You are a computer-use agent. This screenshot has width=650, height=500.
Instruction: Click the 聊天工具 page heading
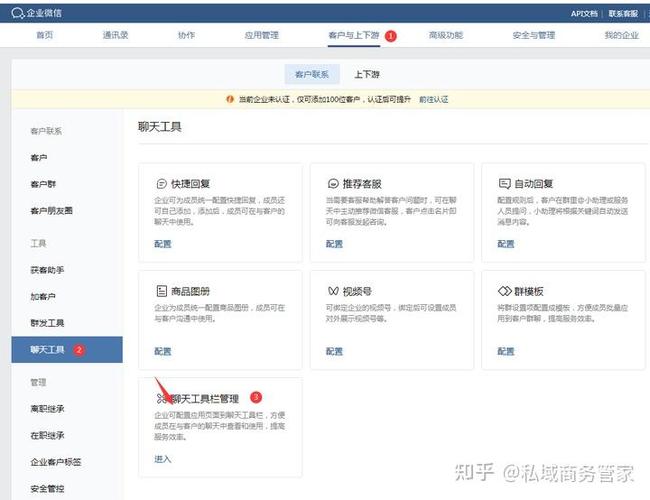tap(160, 127)
